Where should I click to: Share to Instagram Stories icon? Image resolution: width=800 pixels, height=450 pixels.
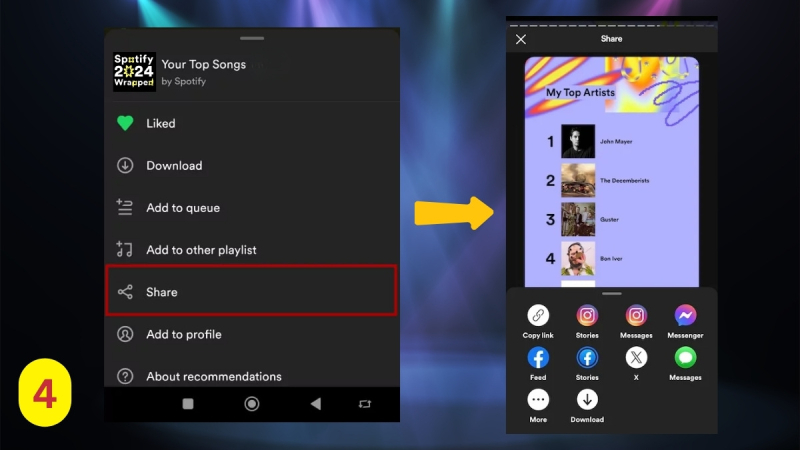[x=587, y=315]
